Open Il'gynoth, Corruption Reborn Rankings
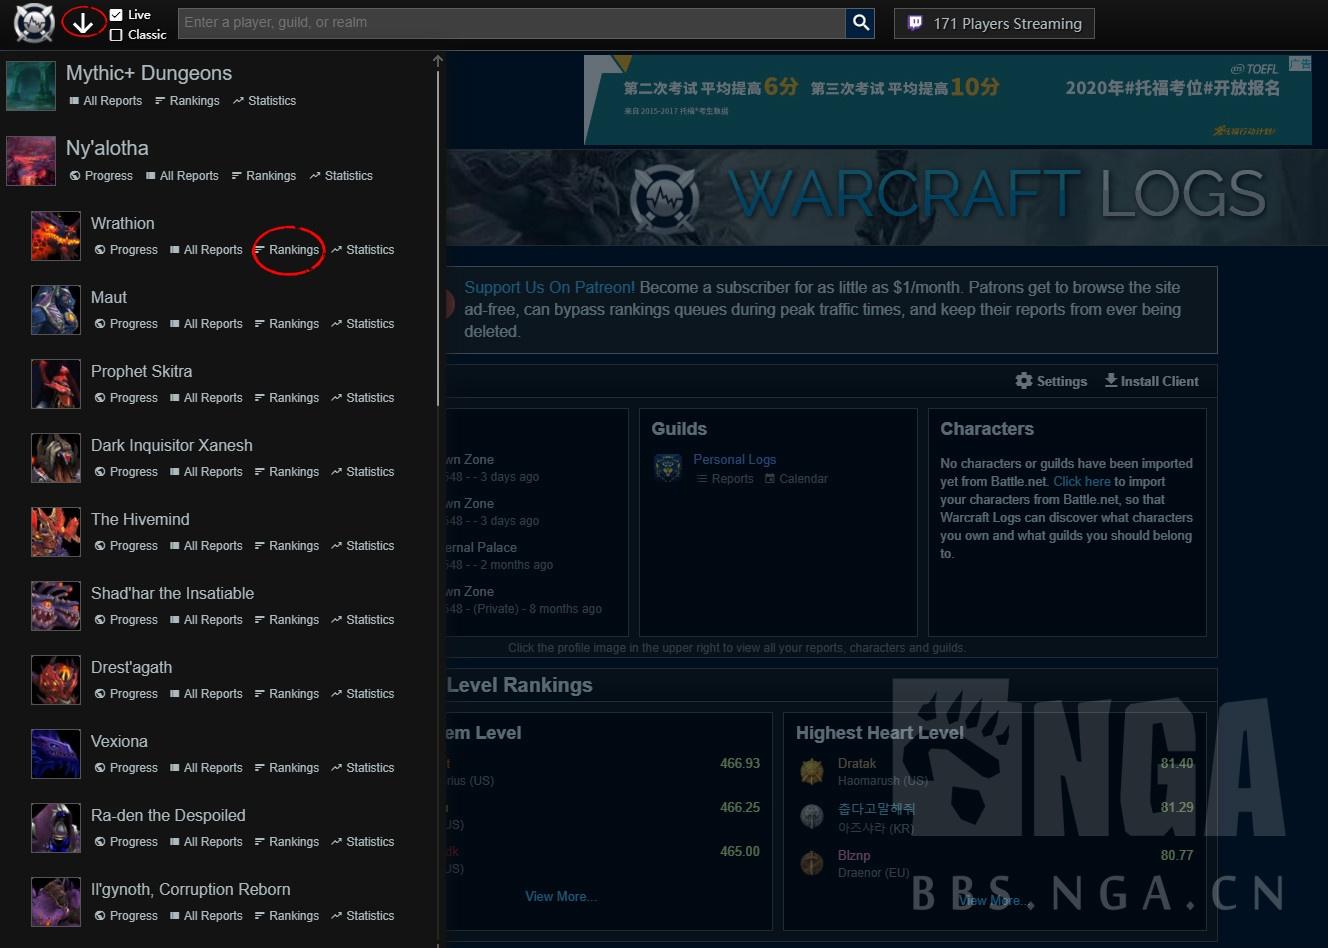Image resolution: width=1328 pixels, height=948 pixels. tap(287, 916)
